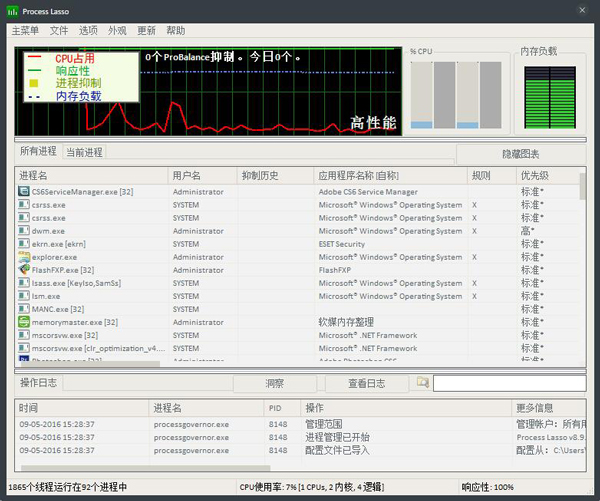Select lsass.exe [KeyIso,SamSs] process name
This screenshot has width=600, height=501.
(x=76, y=283)
